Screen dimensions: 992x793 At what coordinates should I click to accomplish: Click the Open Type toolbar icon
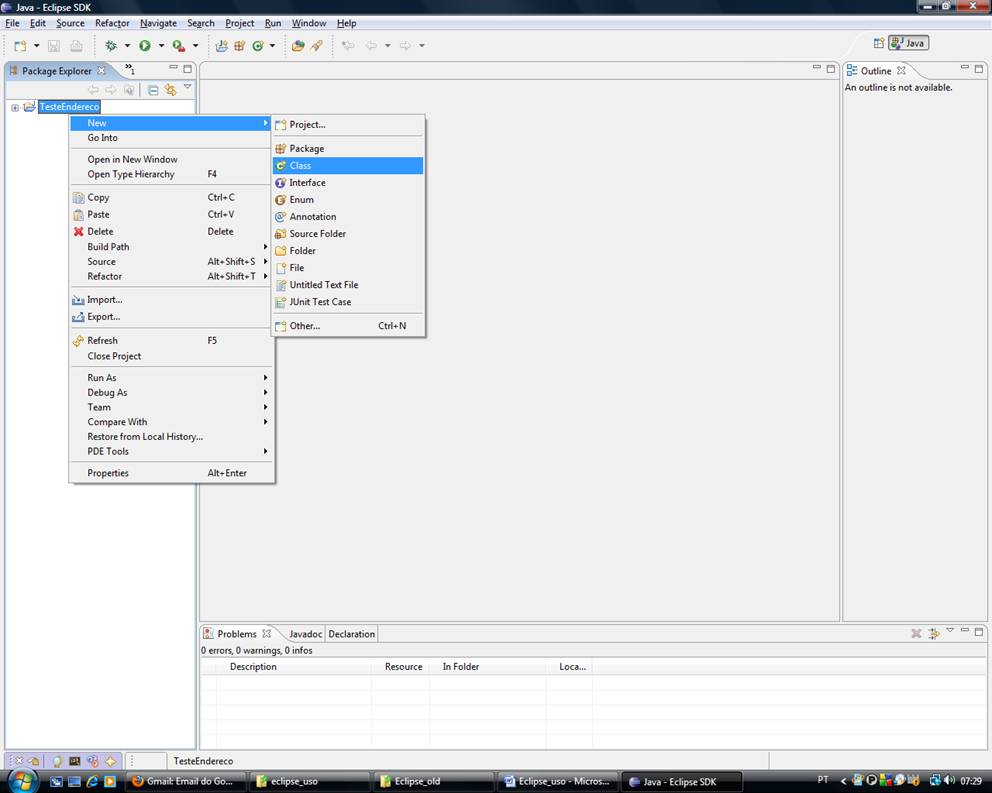pyautogui.click(x=298, y=46)
